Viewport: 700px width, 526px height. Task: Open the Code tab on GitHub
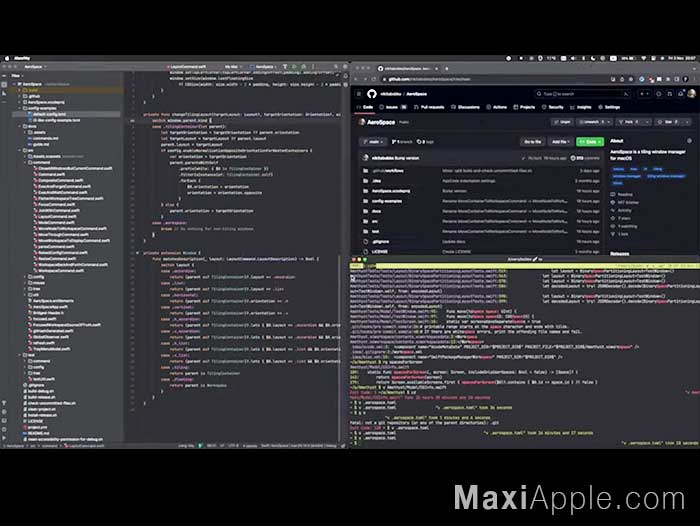coord(365,107)
